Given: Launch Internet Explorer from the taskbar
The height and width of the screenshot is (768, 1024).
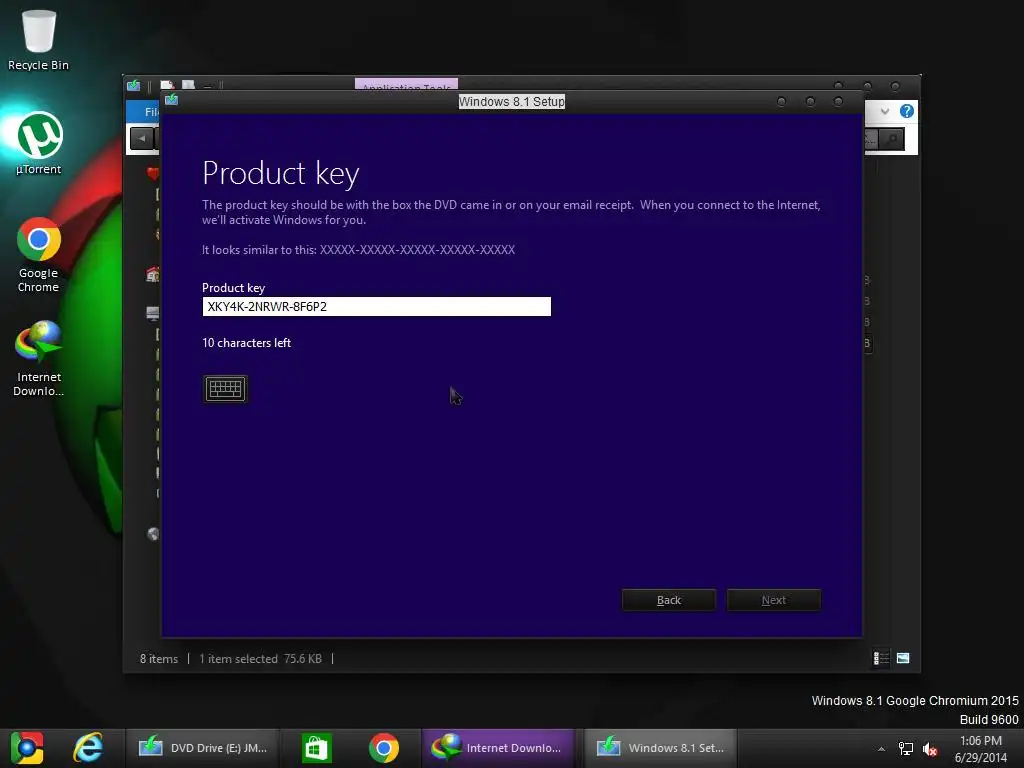Looking at the screenshot, I should click(88, 748).
